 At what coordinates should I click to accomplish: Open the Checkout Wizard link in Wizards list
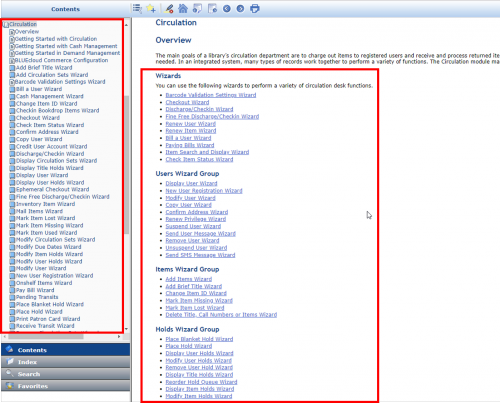click(x=187, y=102)
